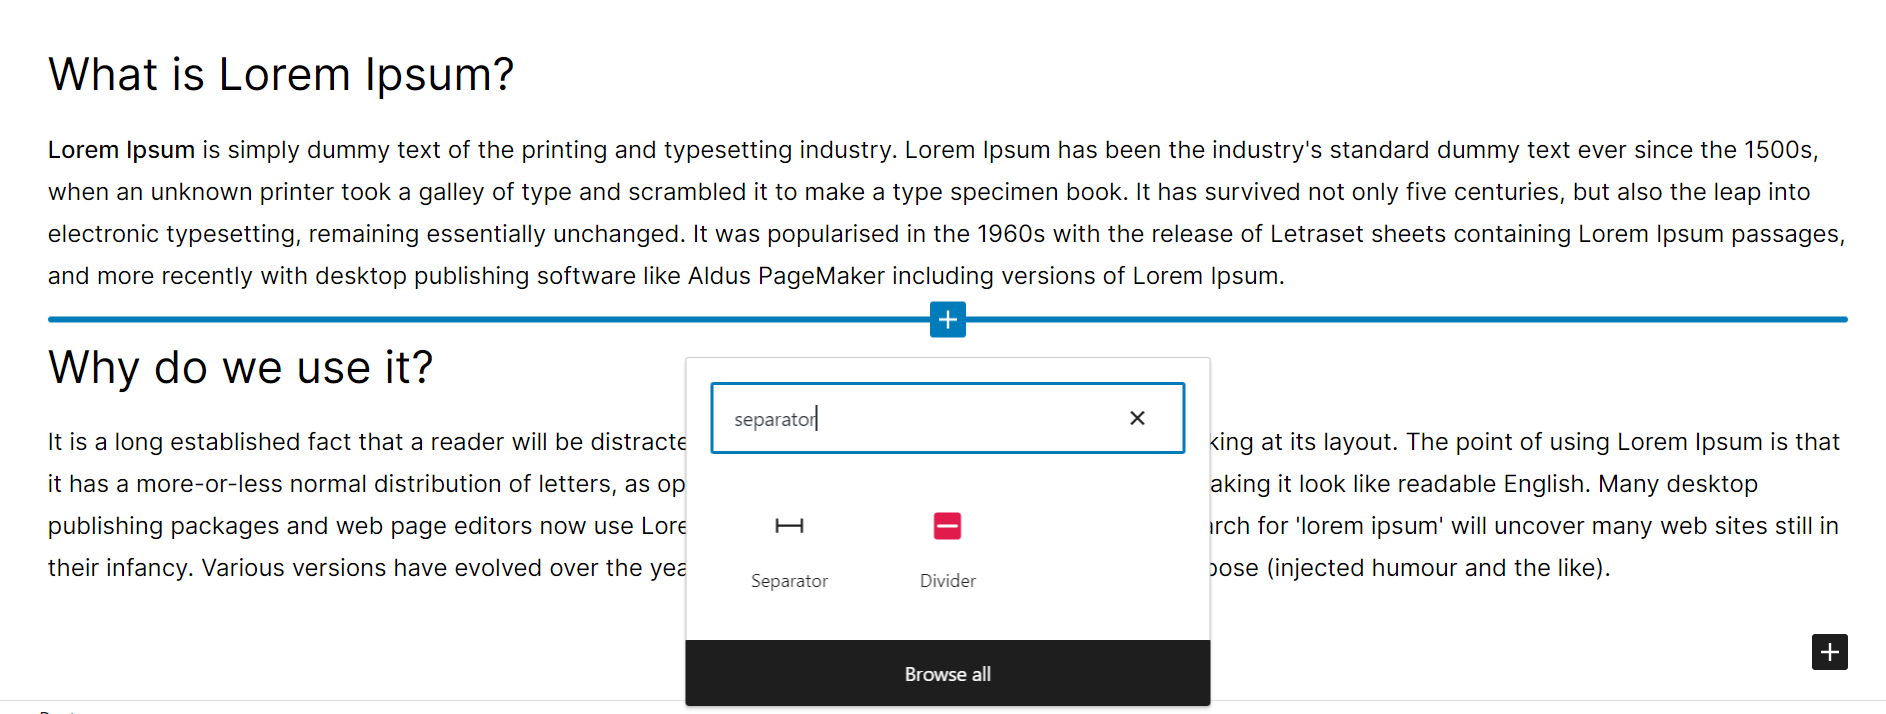Select the Divider block icon

click(947, 550)
